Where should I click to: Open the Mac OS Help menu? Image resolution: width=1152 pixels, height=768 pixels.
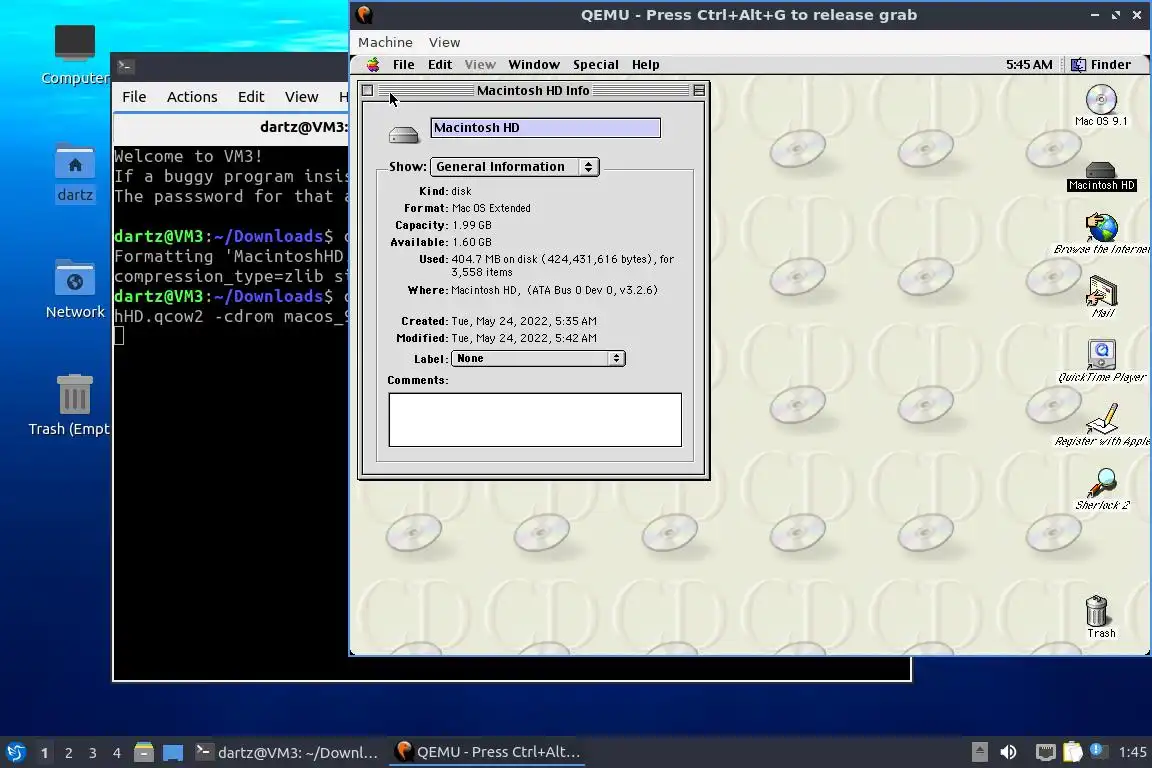[646, 65]
